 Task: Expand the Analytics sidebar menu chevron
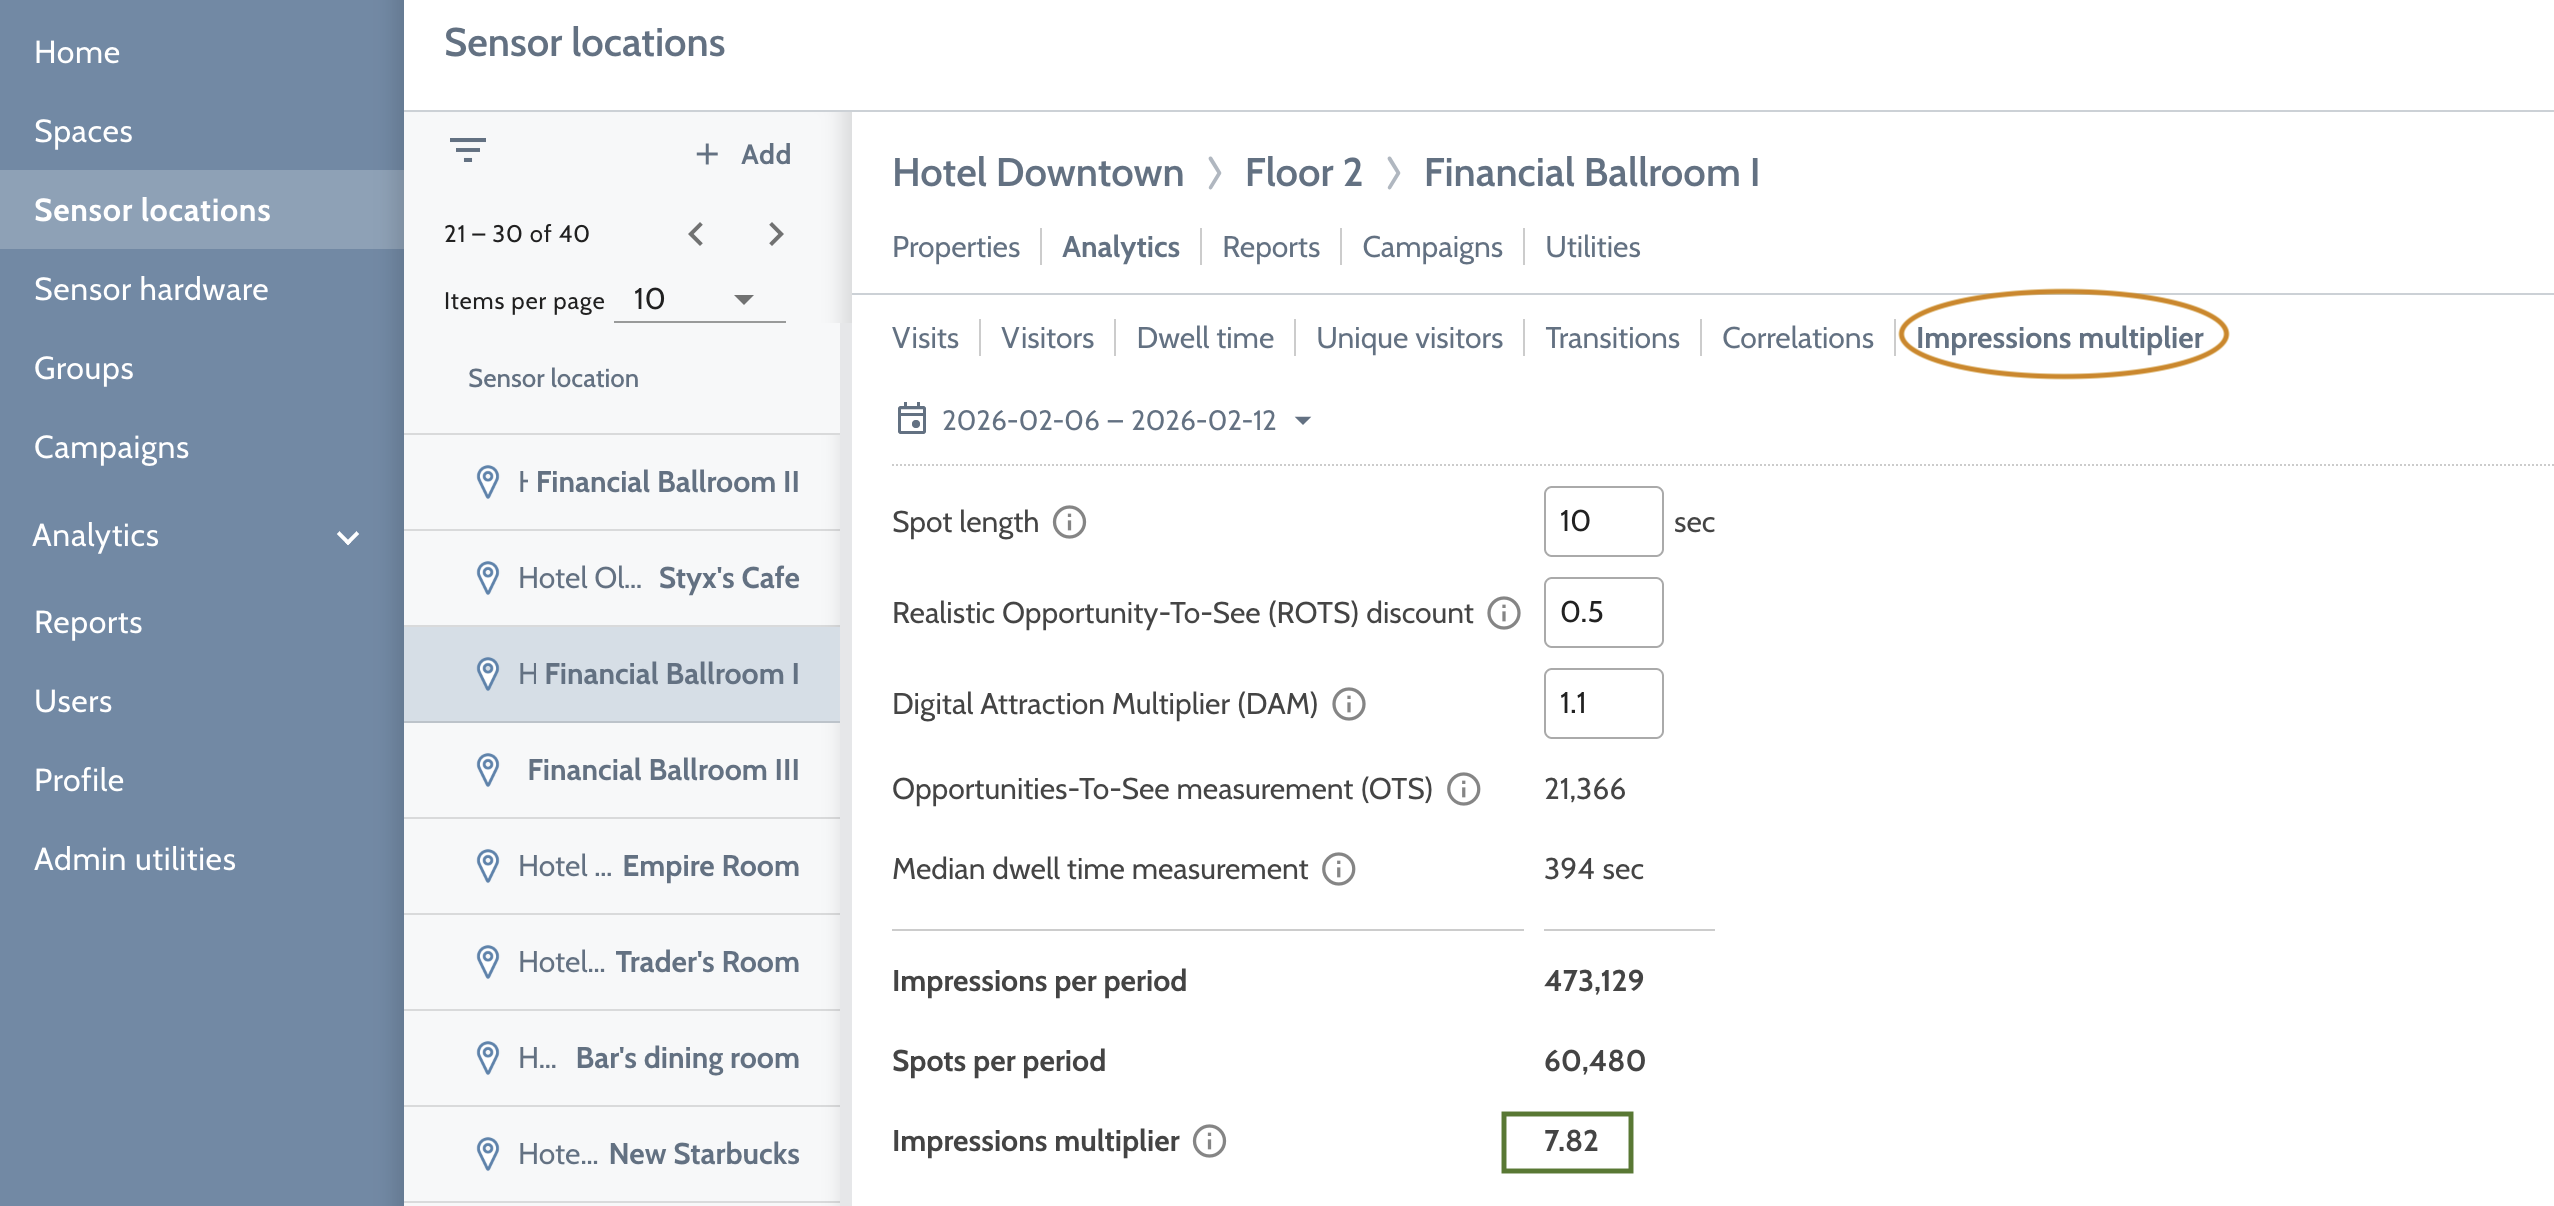pos(348,537)
